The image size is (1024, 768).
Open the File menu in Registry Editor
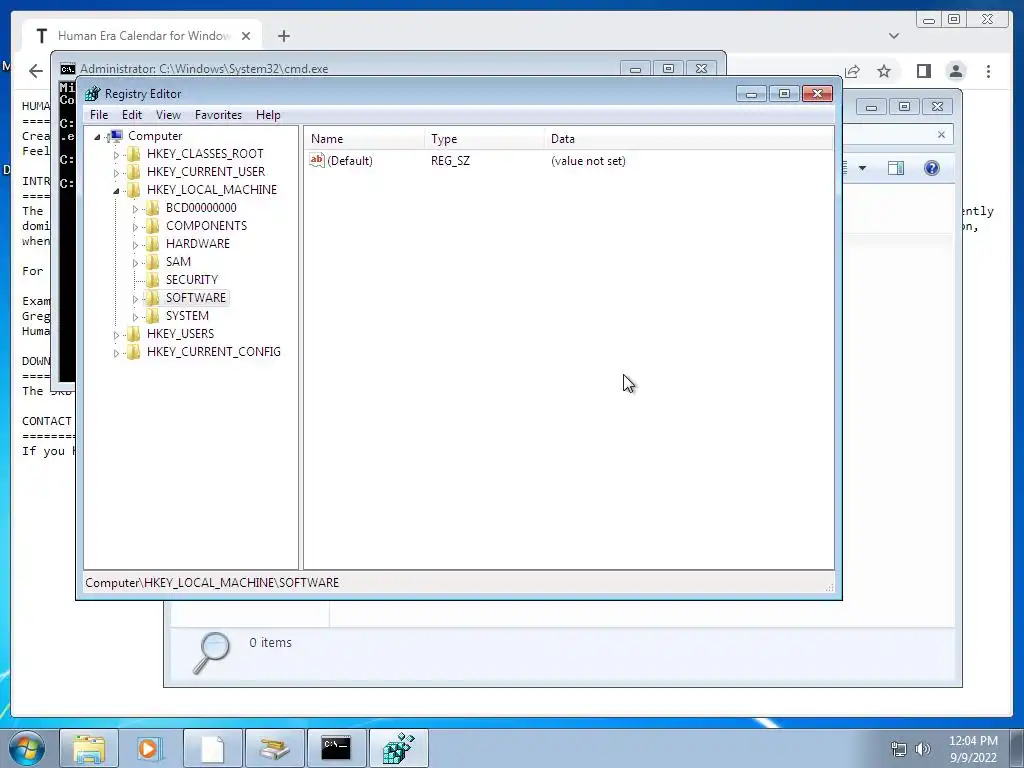coord(99,115)
